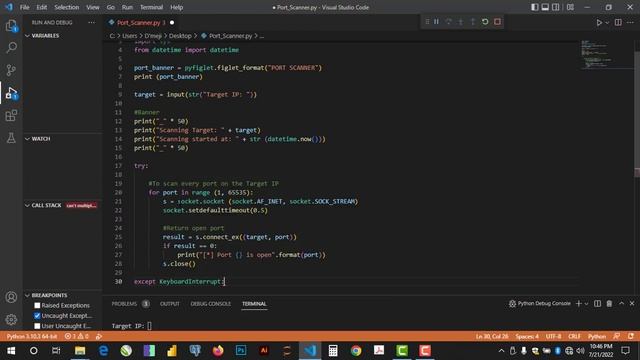This screenshot has width=640, height=360.
Task: Open the new terminal launch profile dropdown
Action: click(x=587, y=304)
